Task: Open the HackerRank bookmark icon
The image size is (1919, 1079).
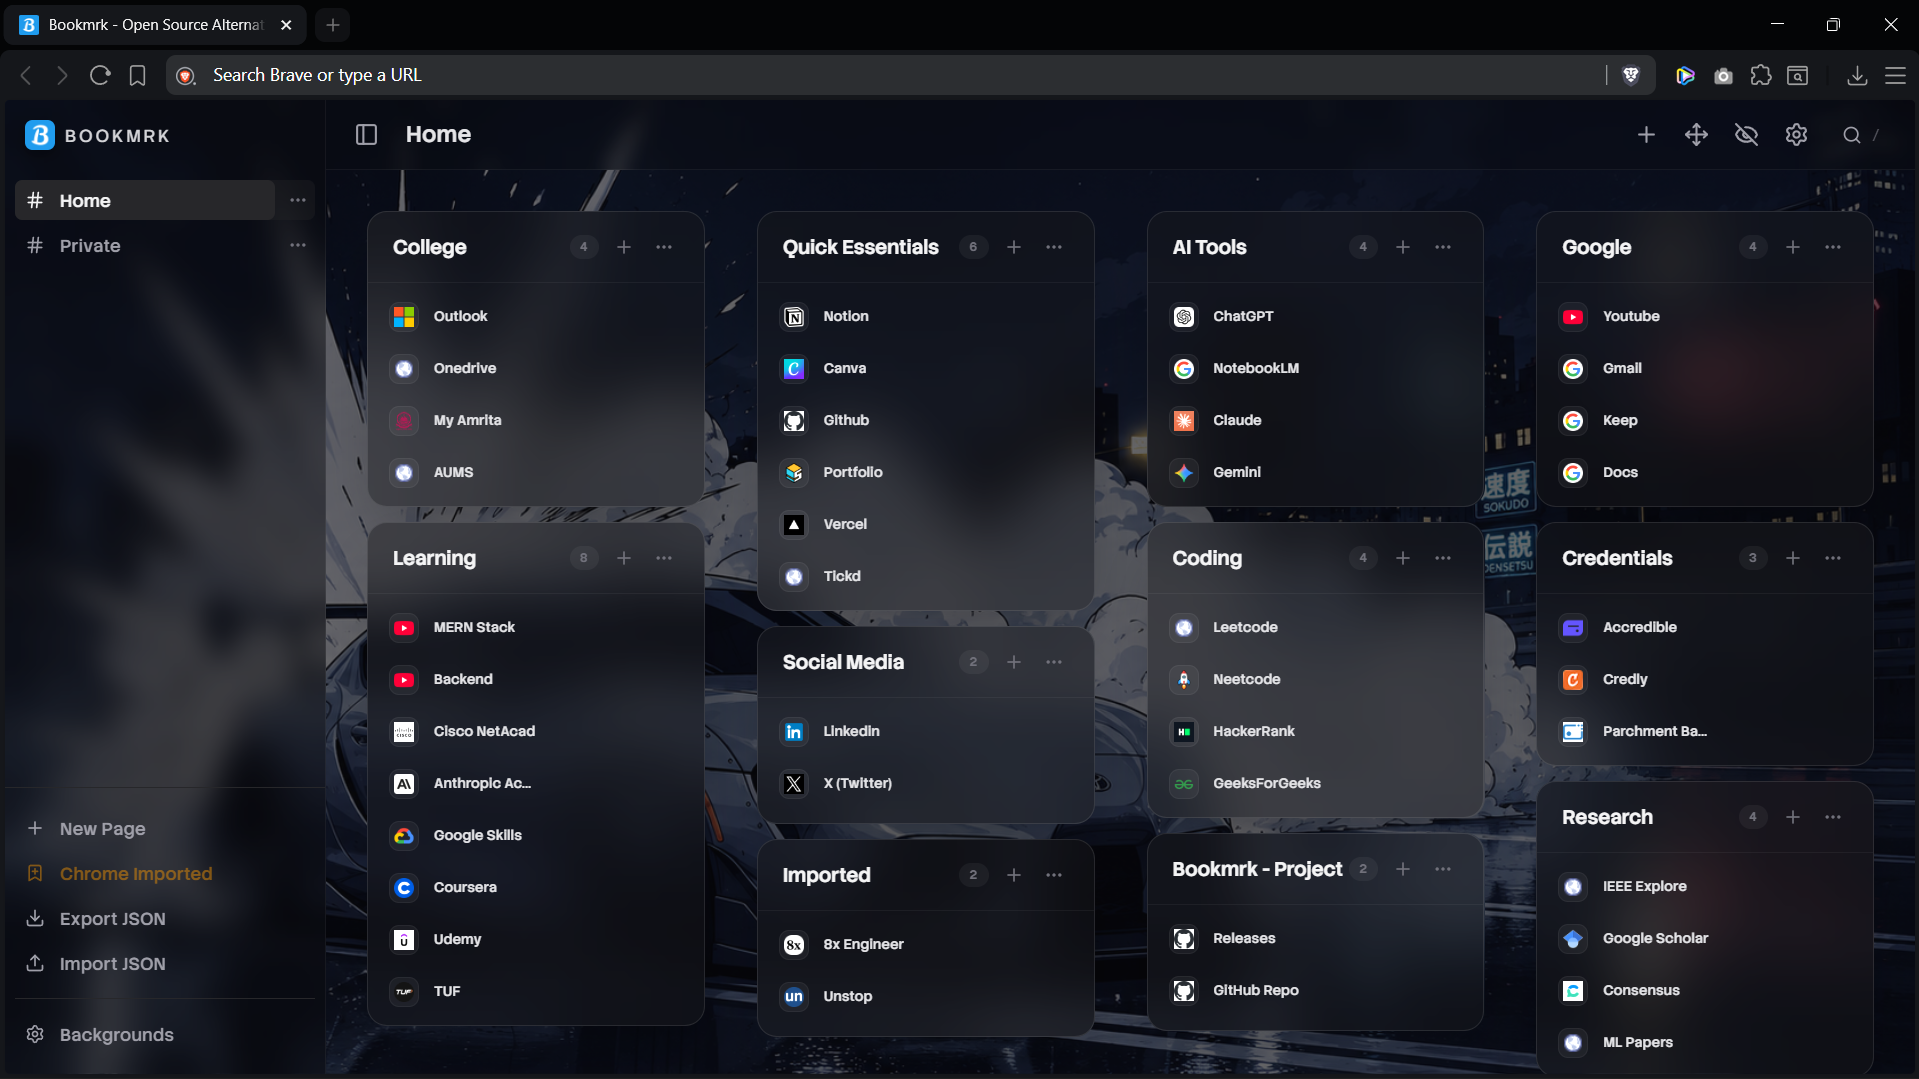Action: [1184, 732]
